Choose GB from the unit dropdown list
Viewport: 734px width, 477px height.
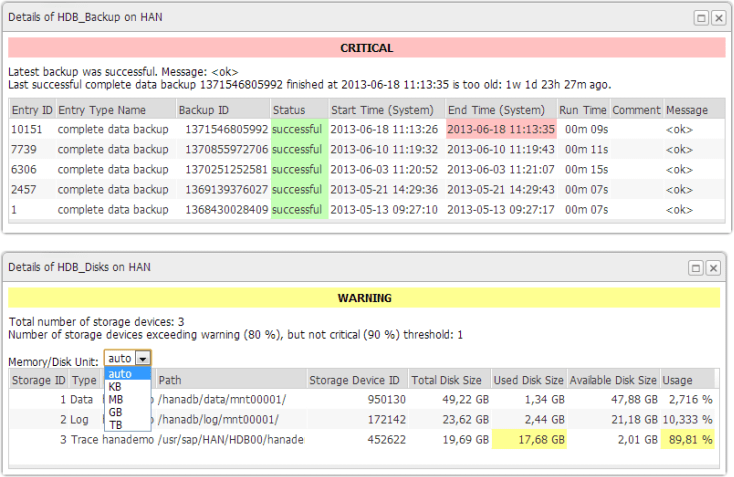coord(116,411)
